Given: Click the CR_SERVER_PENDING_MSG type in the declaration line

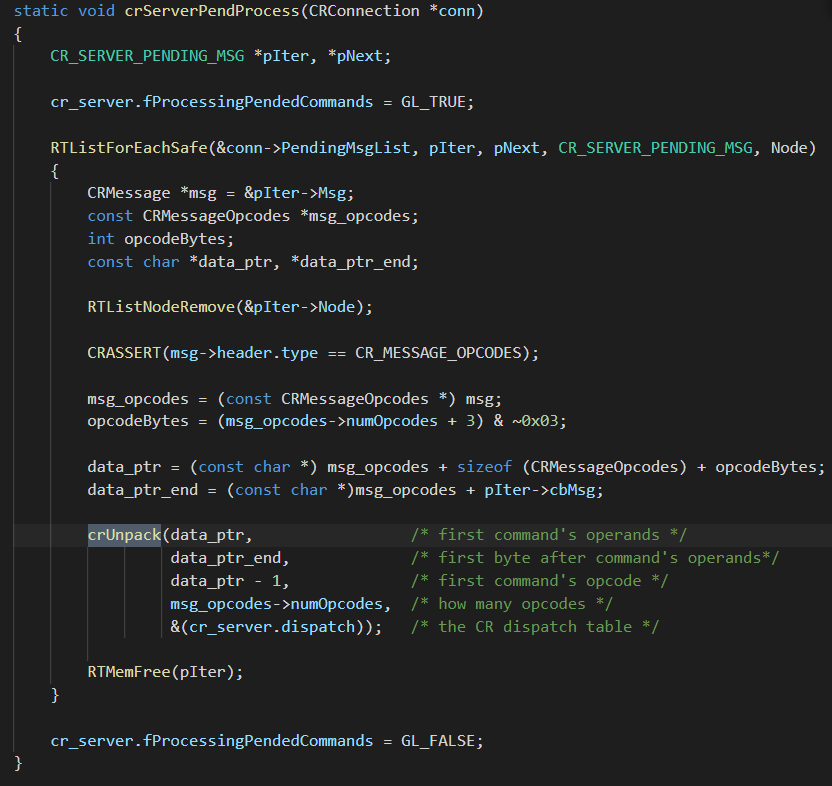Looking at the screenshot, I should (147, 56).
